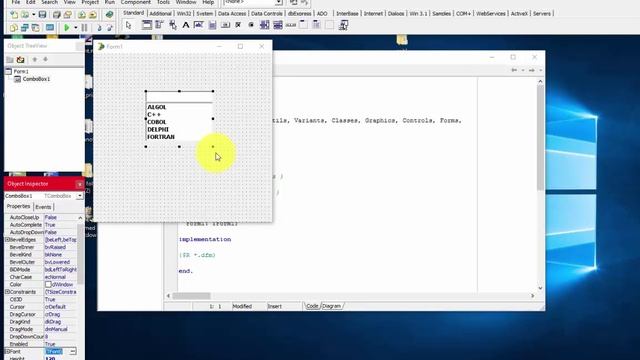Image resolution: width=640 pixels, height=360 pixels.
Task: Click the New Items toolbar icon
Action: (14, 15)
